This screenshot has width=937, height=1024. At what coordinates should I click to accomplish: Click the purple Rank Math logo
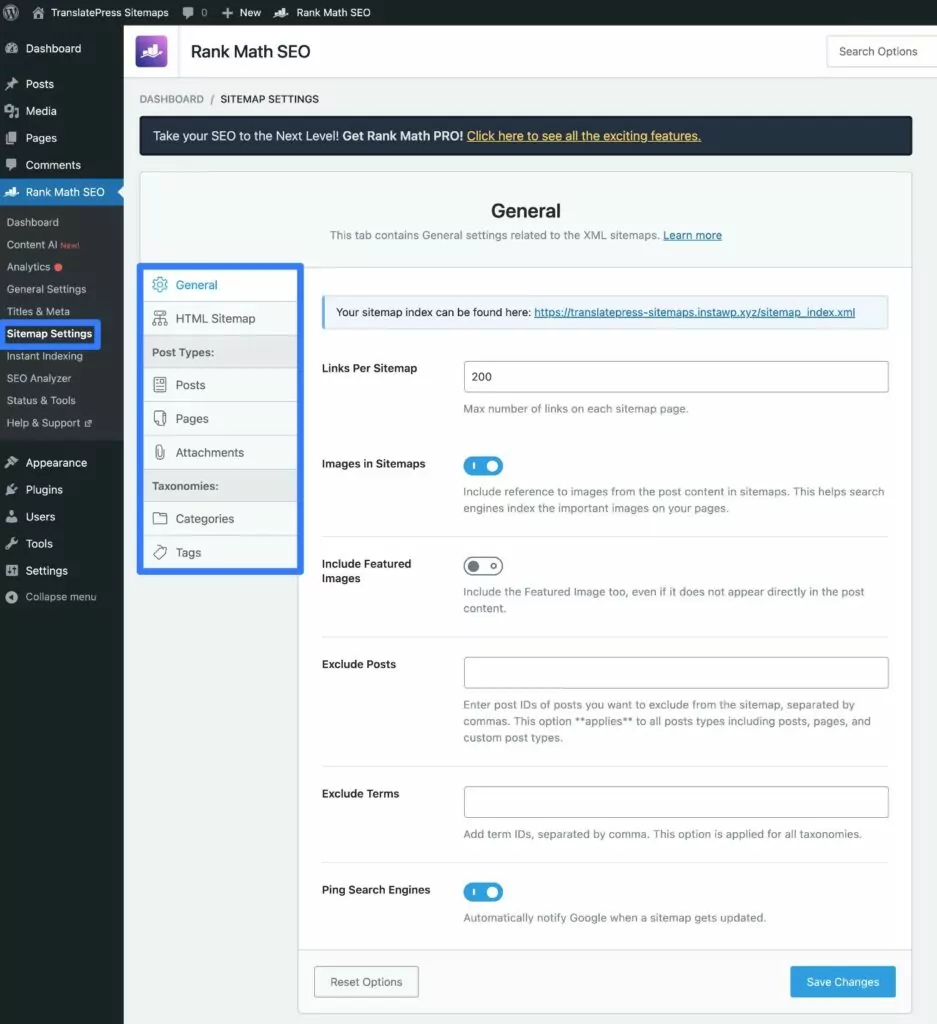click(151, 51)
